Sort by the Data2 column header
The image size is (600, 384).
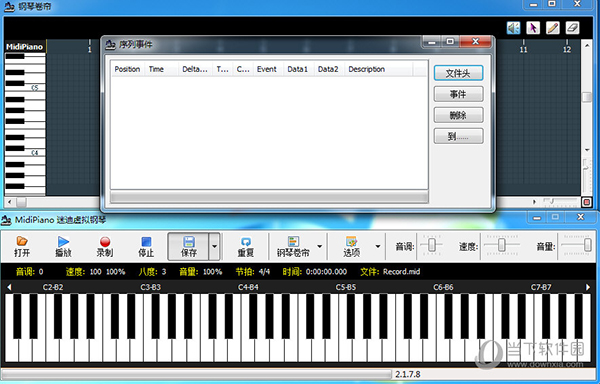[x=328, y=69]
